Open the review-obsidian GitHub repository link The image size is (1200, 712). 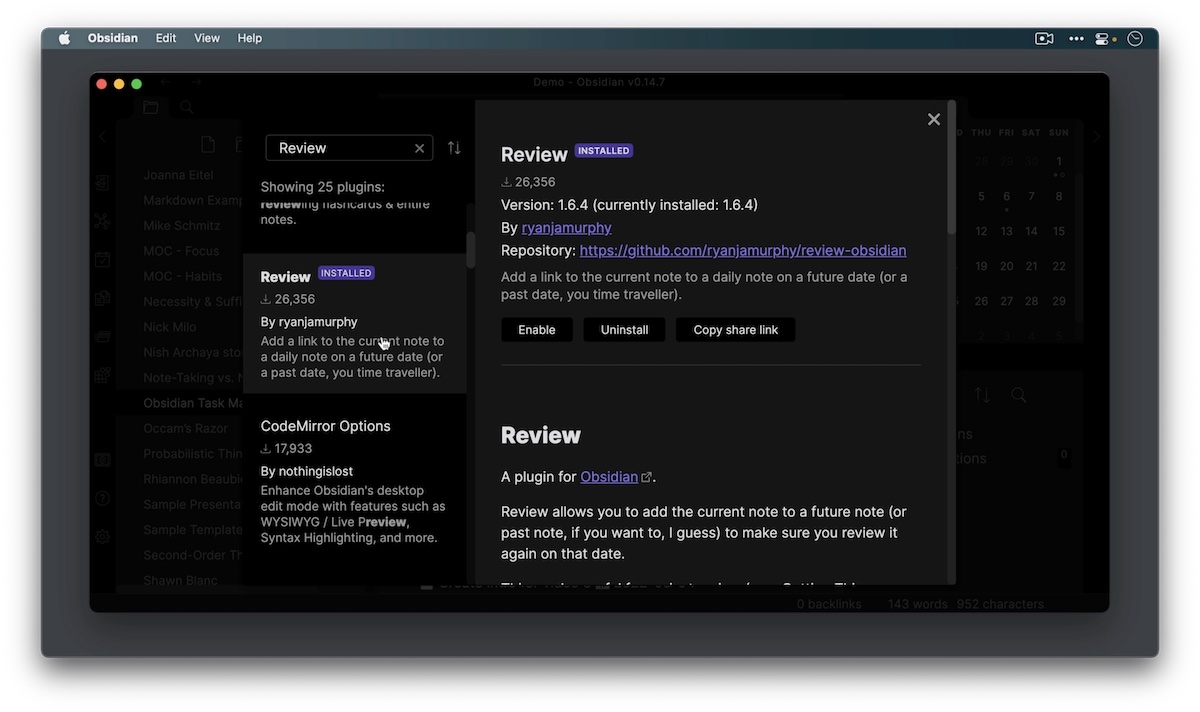pyautogui.click(x=743, y=250)
